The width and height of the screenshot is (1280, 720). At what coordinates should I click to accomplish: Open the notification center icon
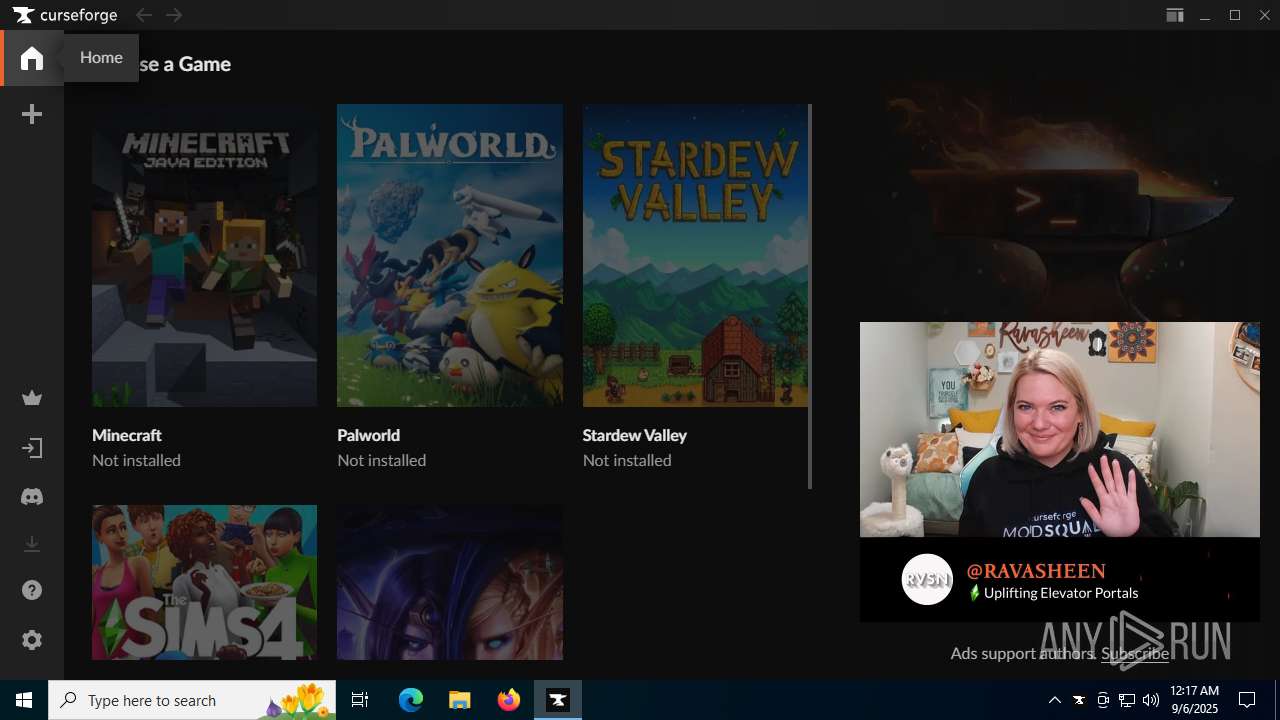point(1247,700)
